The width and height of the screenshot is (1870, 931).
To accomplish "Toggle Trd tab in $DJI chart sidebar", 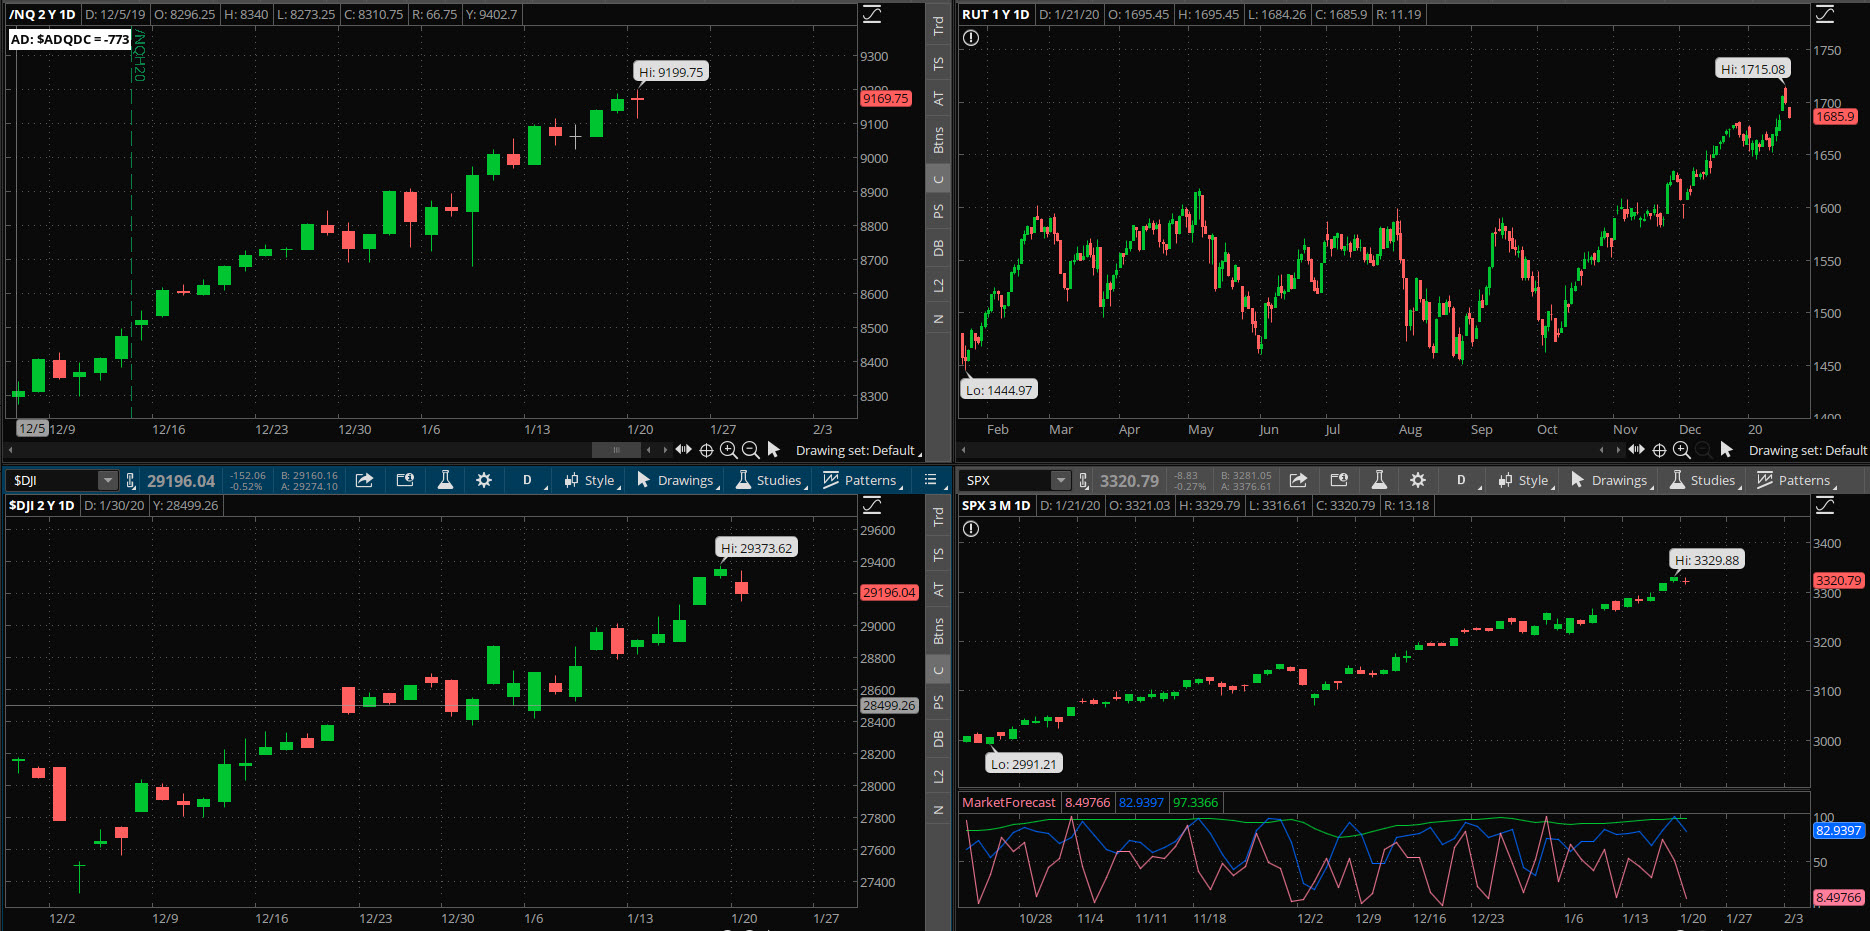I will pos(938,517).
